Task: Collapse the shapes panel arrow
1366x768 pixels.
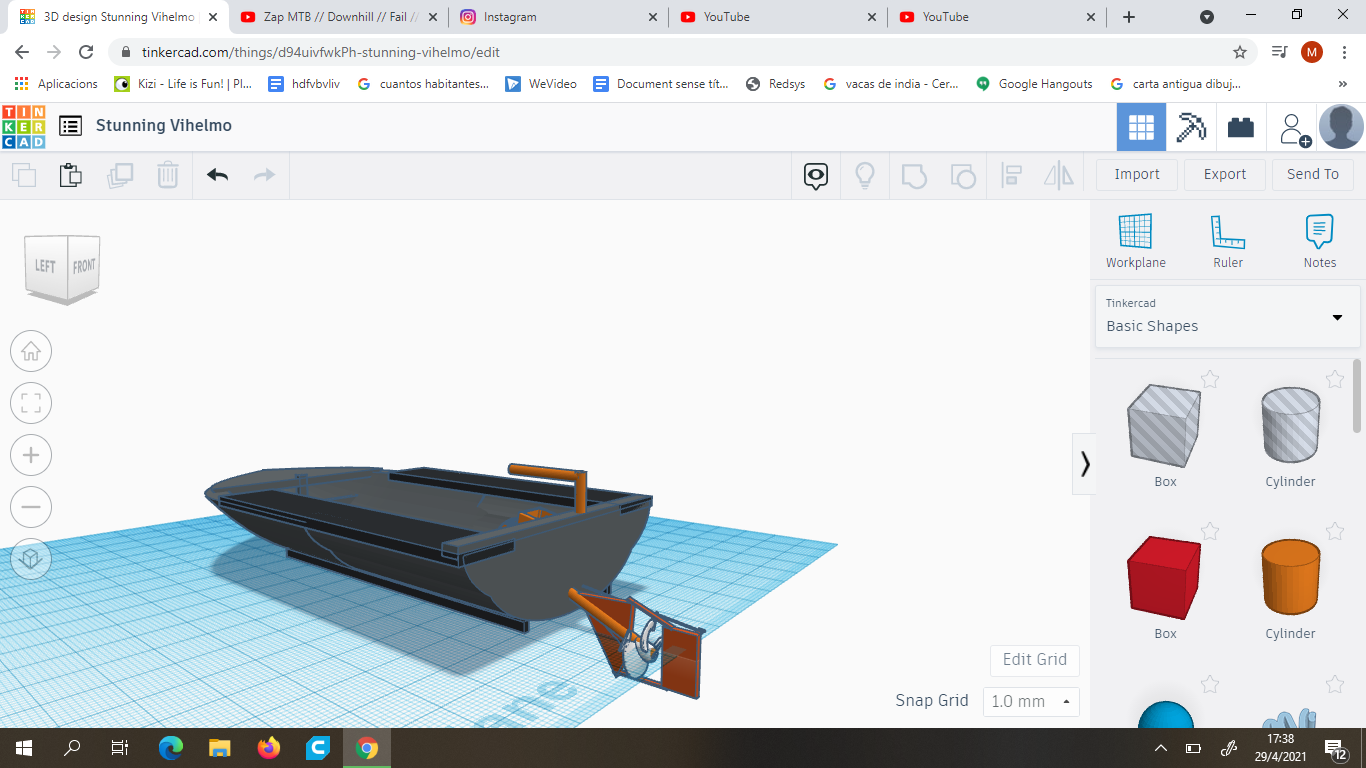Action: point(1084,464)
